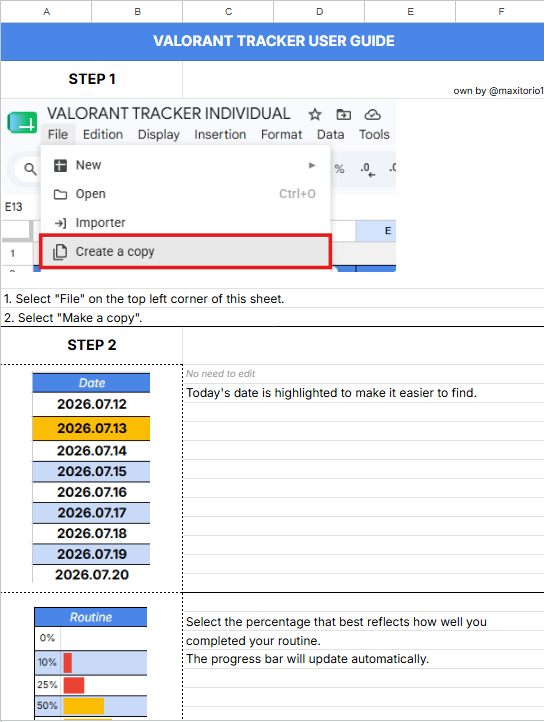Click the highlighted date 2026.07.13
The height and width of the screenshot is (722, 544).
[x=91, y=428]
